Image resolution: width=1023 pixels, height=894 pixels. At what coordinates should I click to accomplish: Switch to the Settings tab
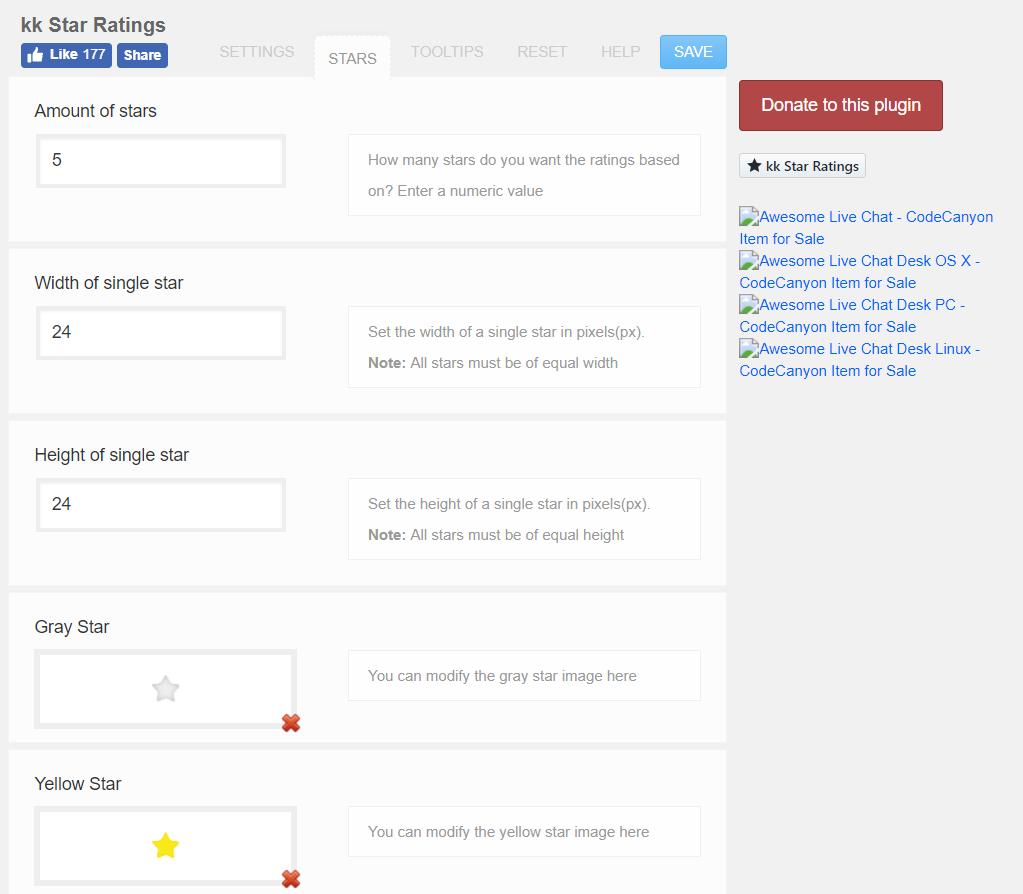tap(257, 52)
